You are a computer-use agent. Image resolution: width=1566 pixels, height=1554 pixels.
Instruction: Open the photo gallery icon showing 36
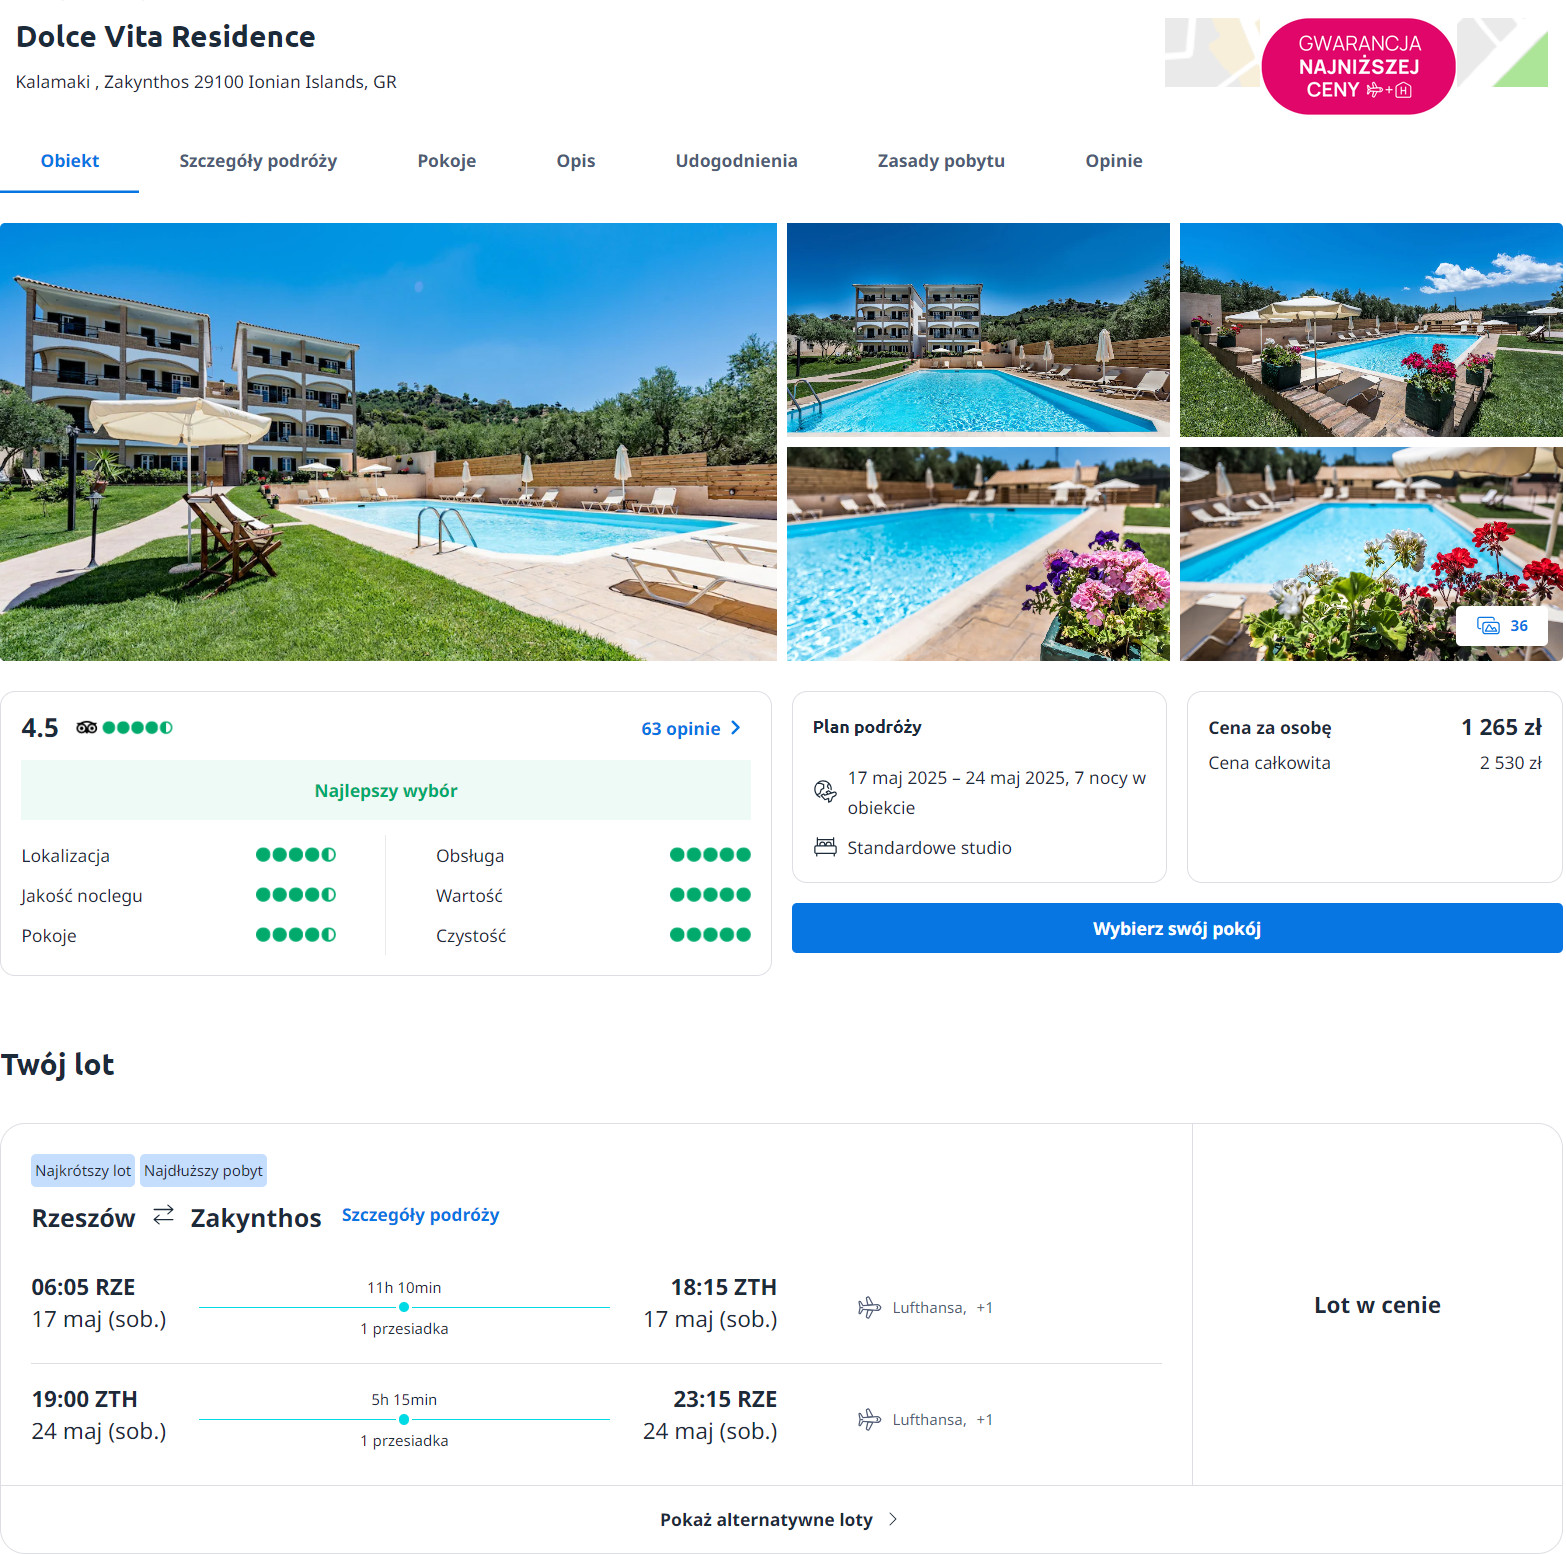coord(1502,626)
